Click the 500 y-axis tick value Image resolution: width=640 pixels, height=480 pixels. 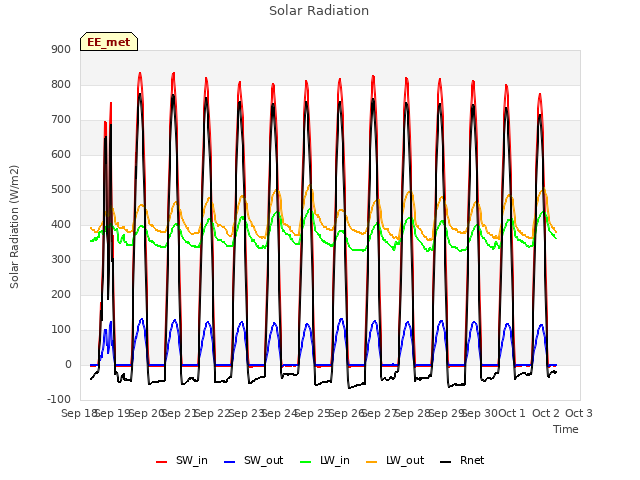(x=61, y=190)
